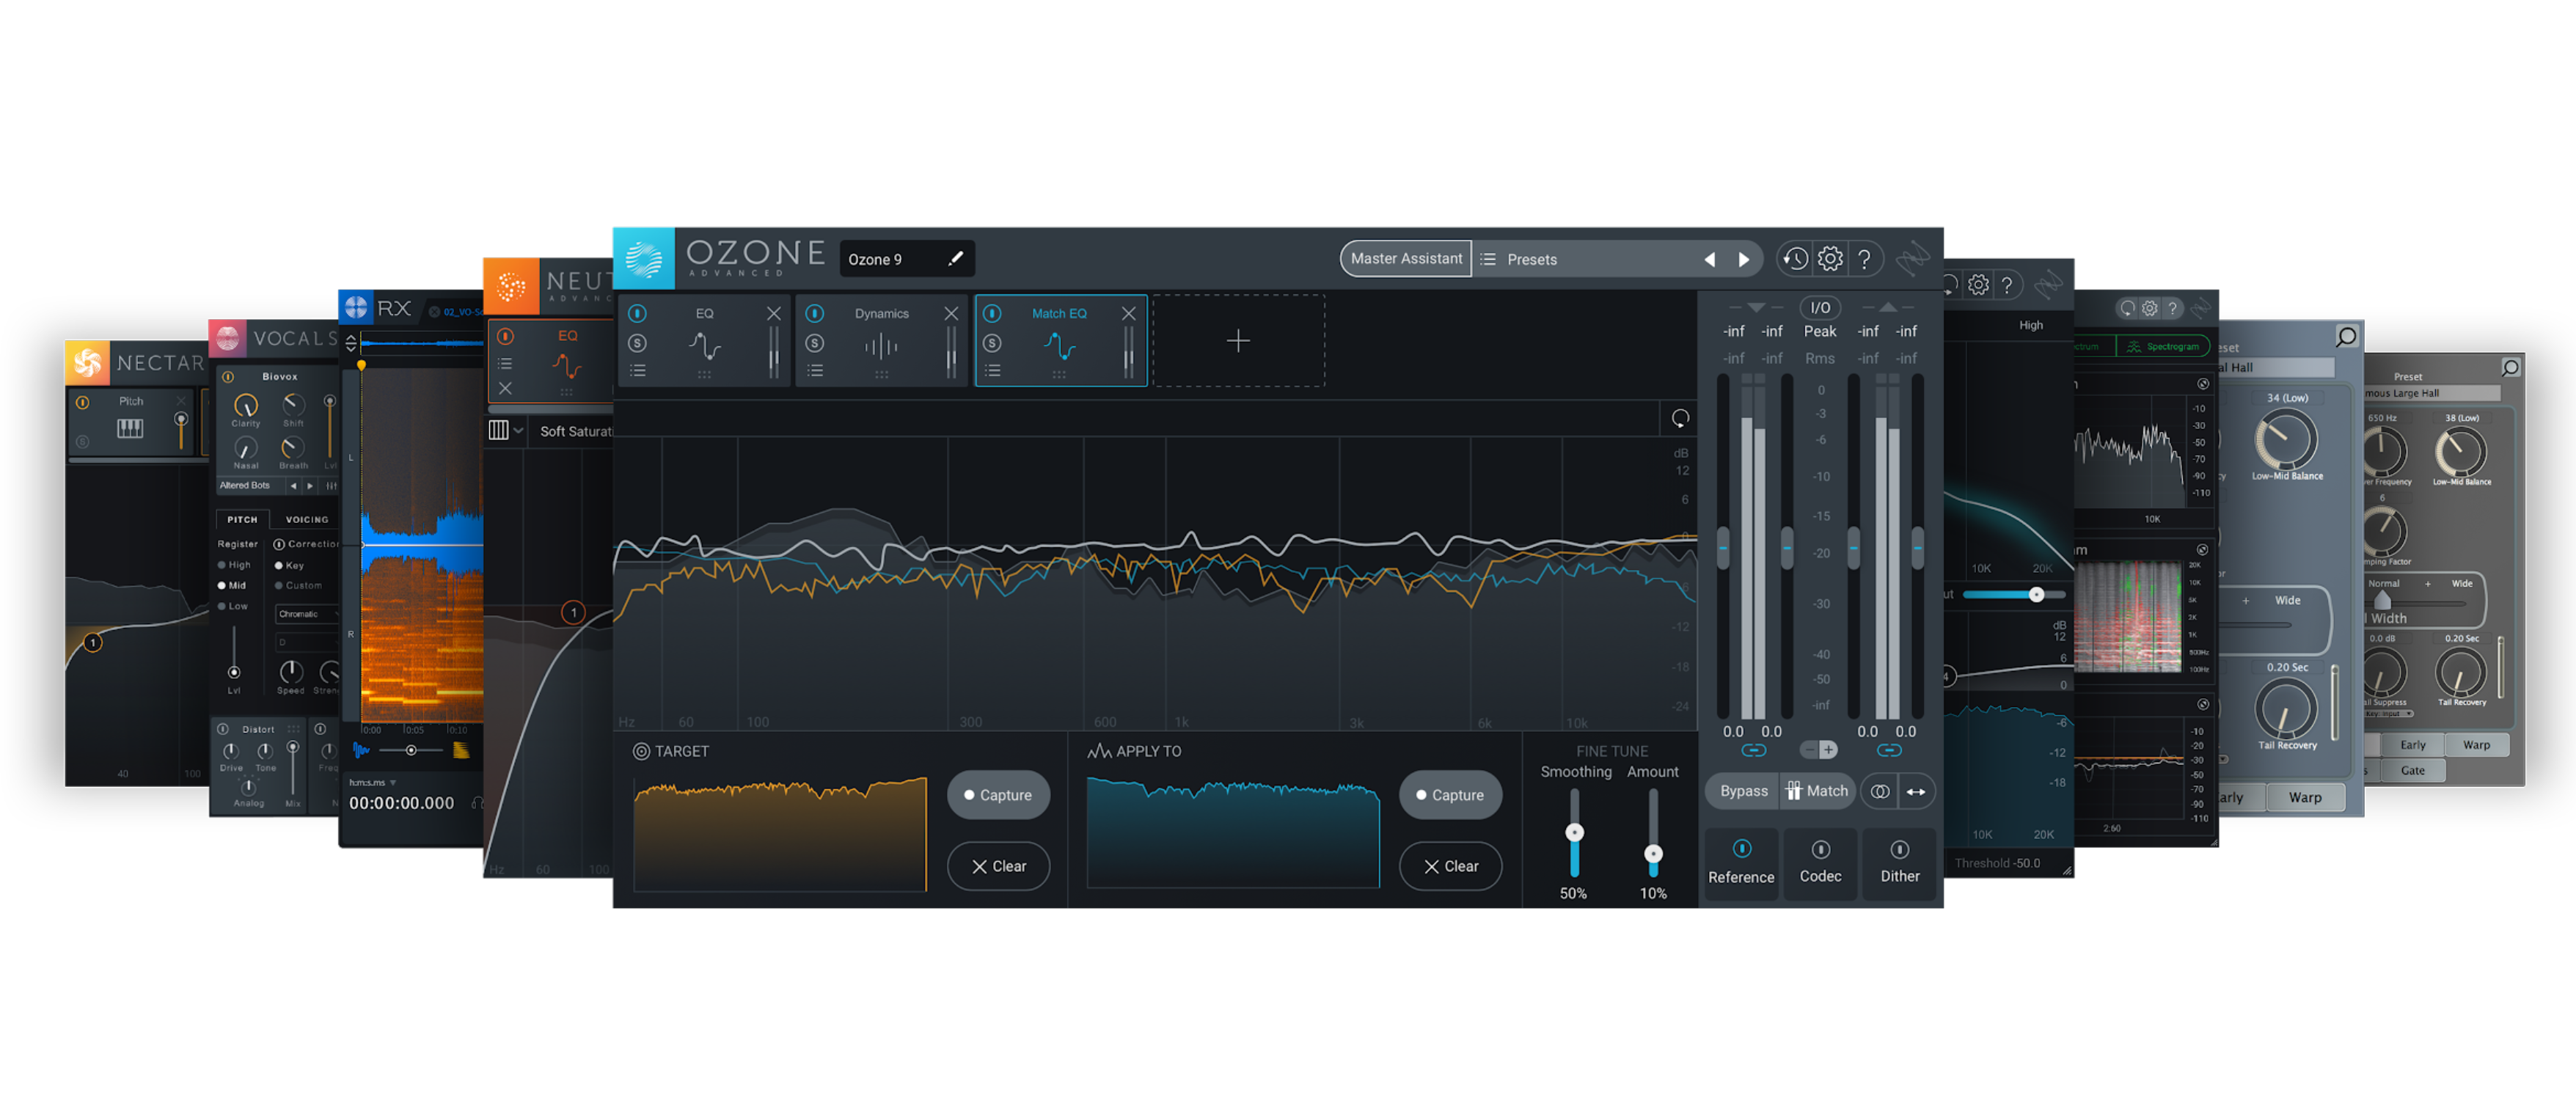2576x1106 pixels.
Task: Click the reset loop icon above the spectrum
Action: pos(1680,418)
